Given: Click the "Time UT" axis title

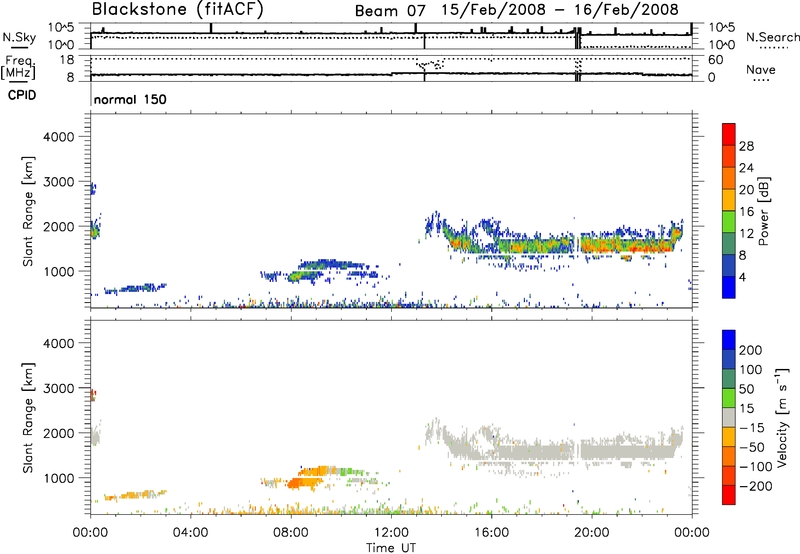Looking at the screenshot, I should pyautogui.click(x=391, y=548).
